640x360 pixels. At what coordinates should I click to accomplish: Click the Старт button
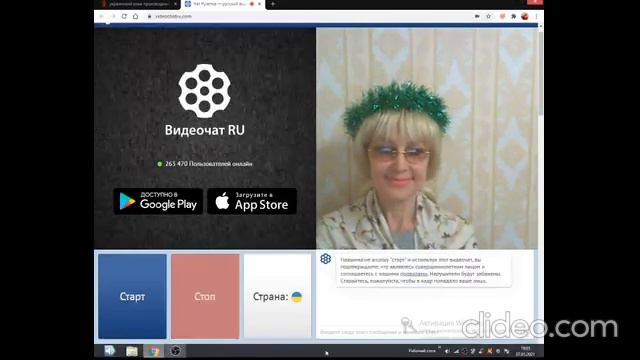(132, 296)
